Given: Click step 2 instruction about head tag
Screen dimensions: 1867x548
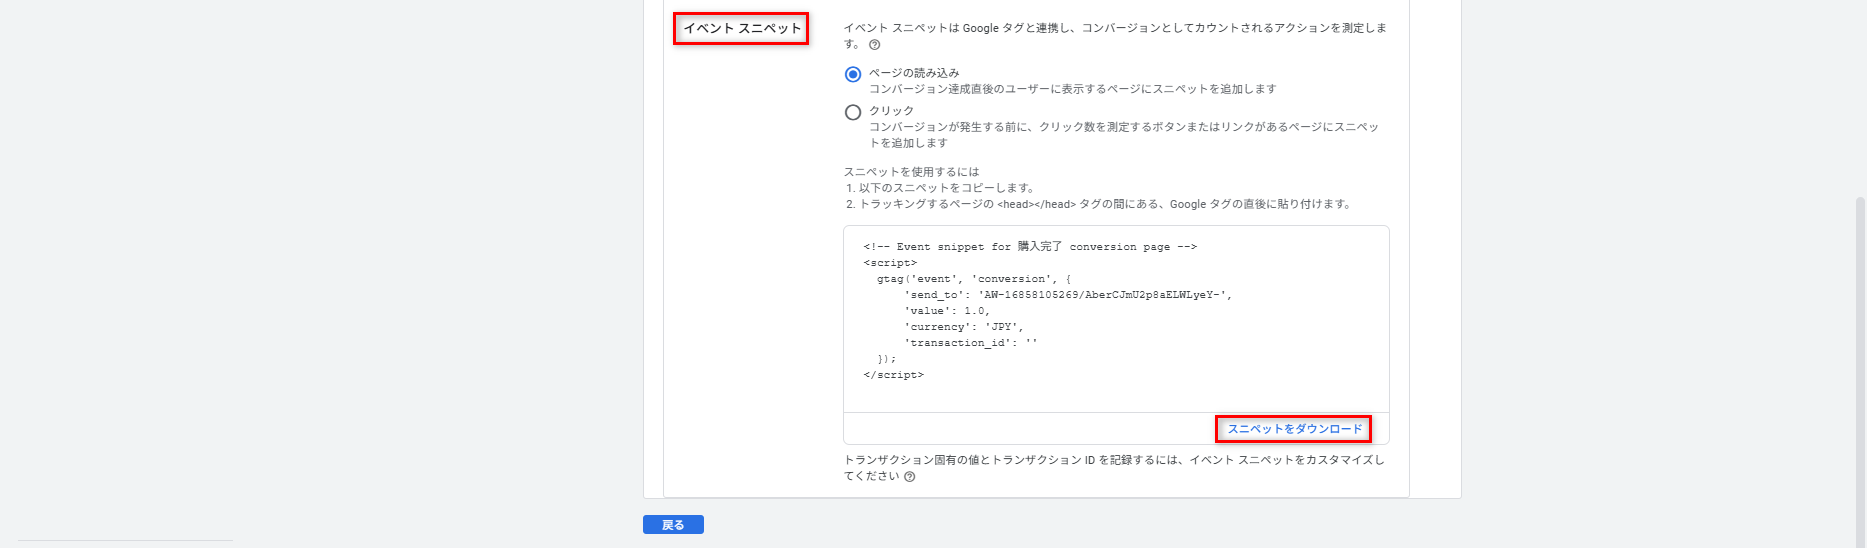Looking at the screenshot, I should point(1100,204).
